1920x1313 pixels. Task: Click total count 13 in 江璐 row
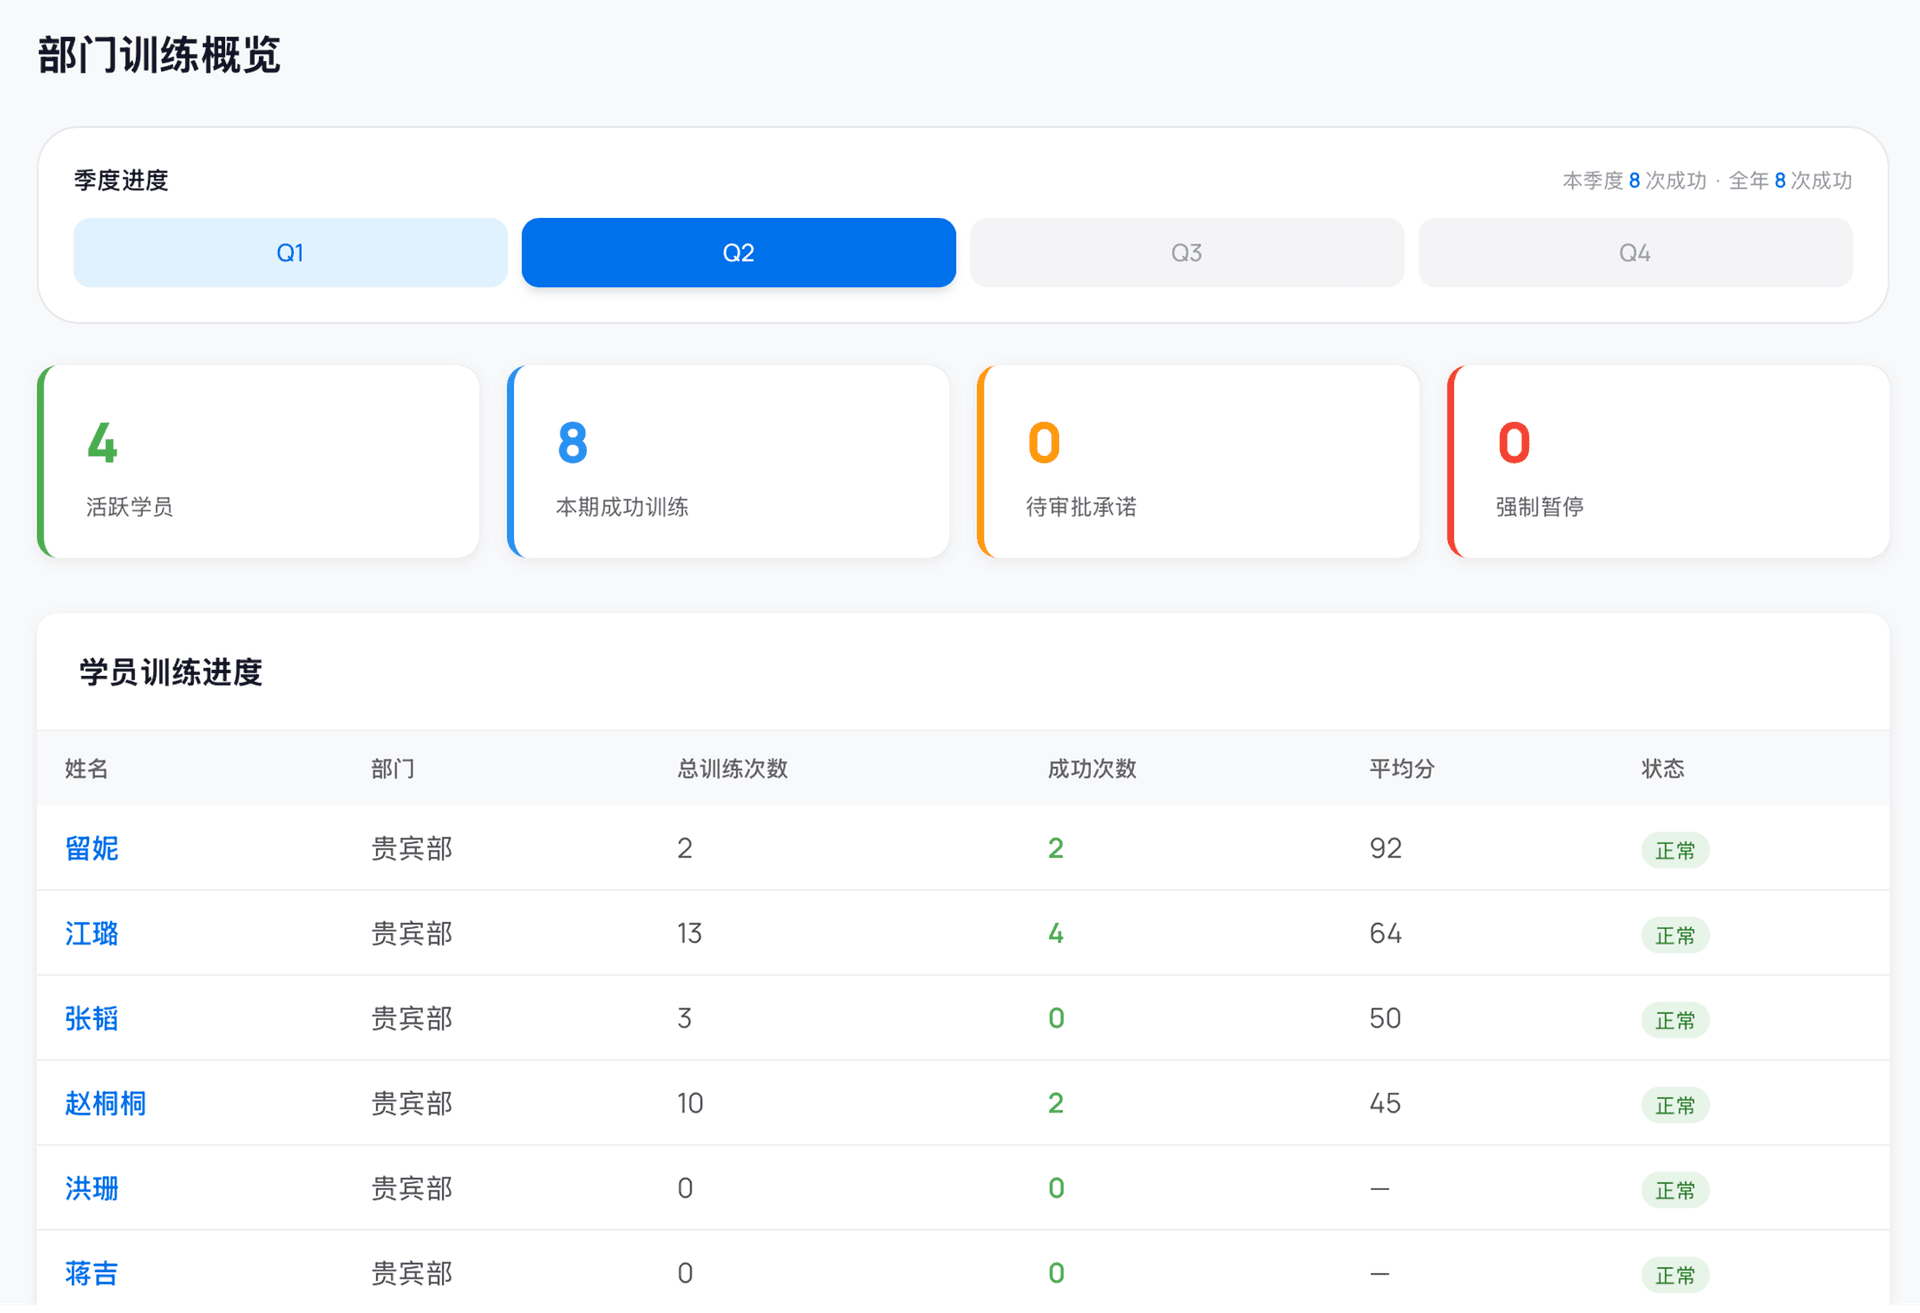pos(690,934)
